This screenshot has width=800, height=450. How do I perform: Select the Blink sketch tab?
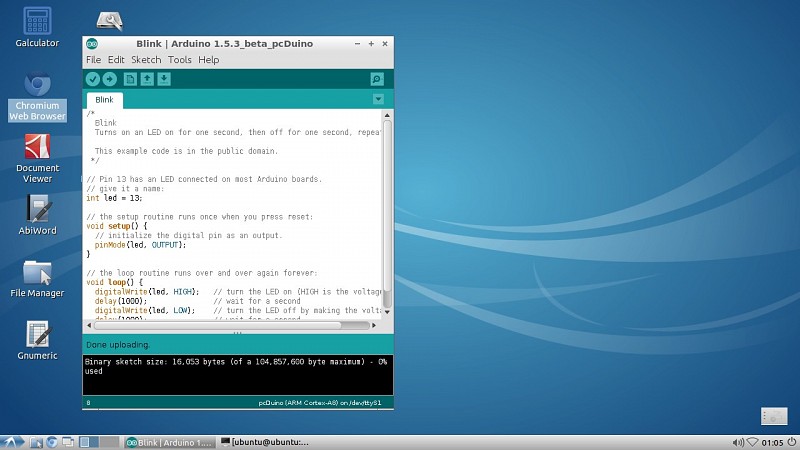[105, 100]
